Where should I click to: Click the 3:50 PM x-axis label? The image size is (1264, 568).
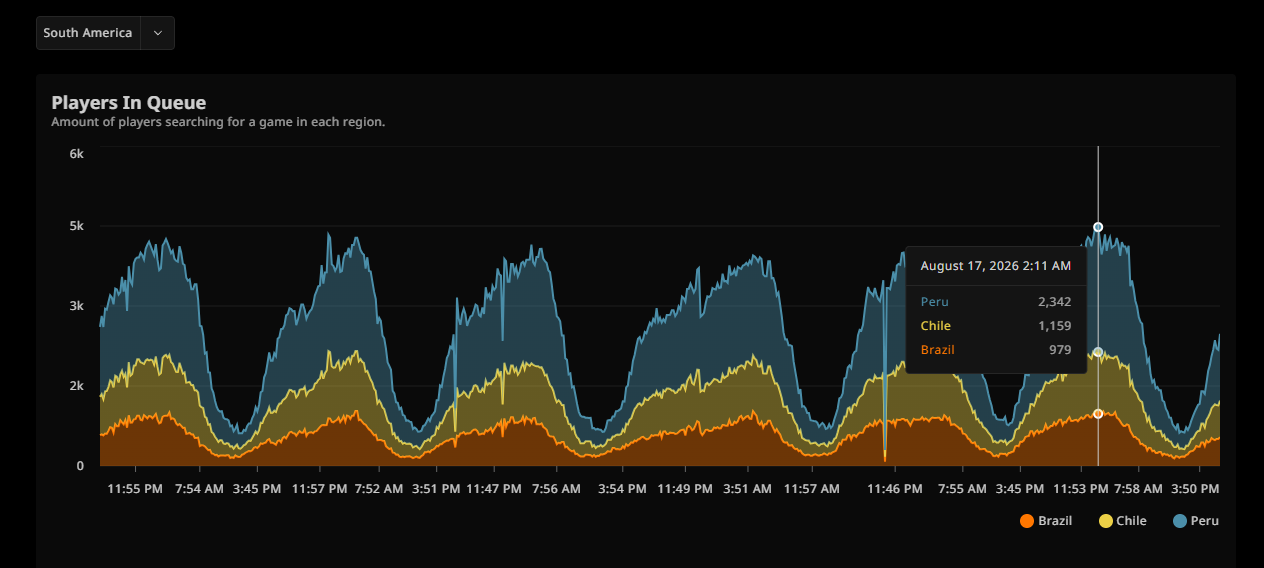coord(1195,489)
